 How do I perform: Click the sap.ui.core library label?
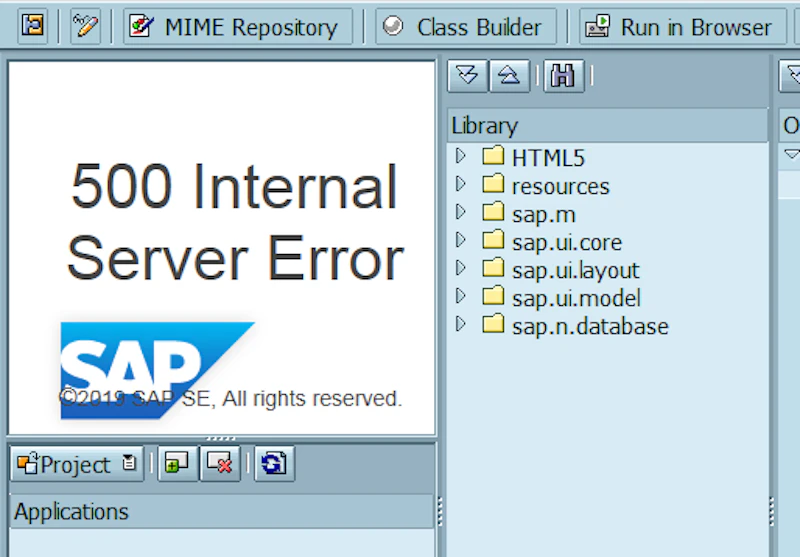click(x=567, y=243)
